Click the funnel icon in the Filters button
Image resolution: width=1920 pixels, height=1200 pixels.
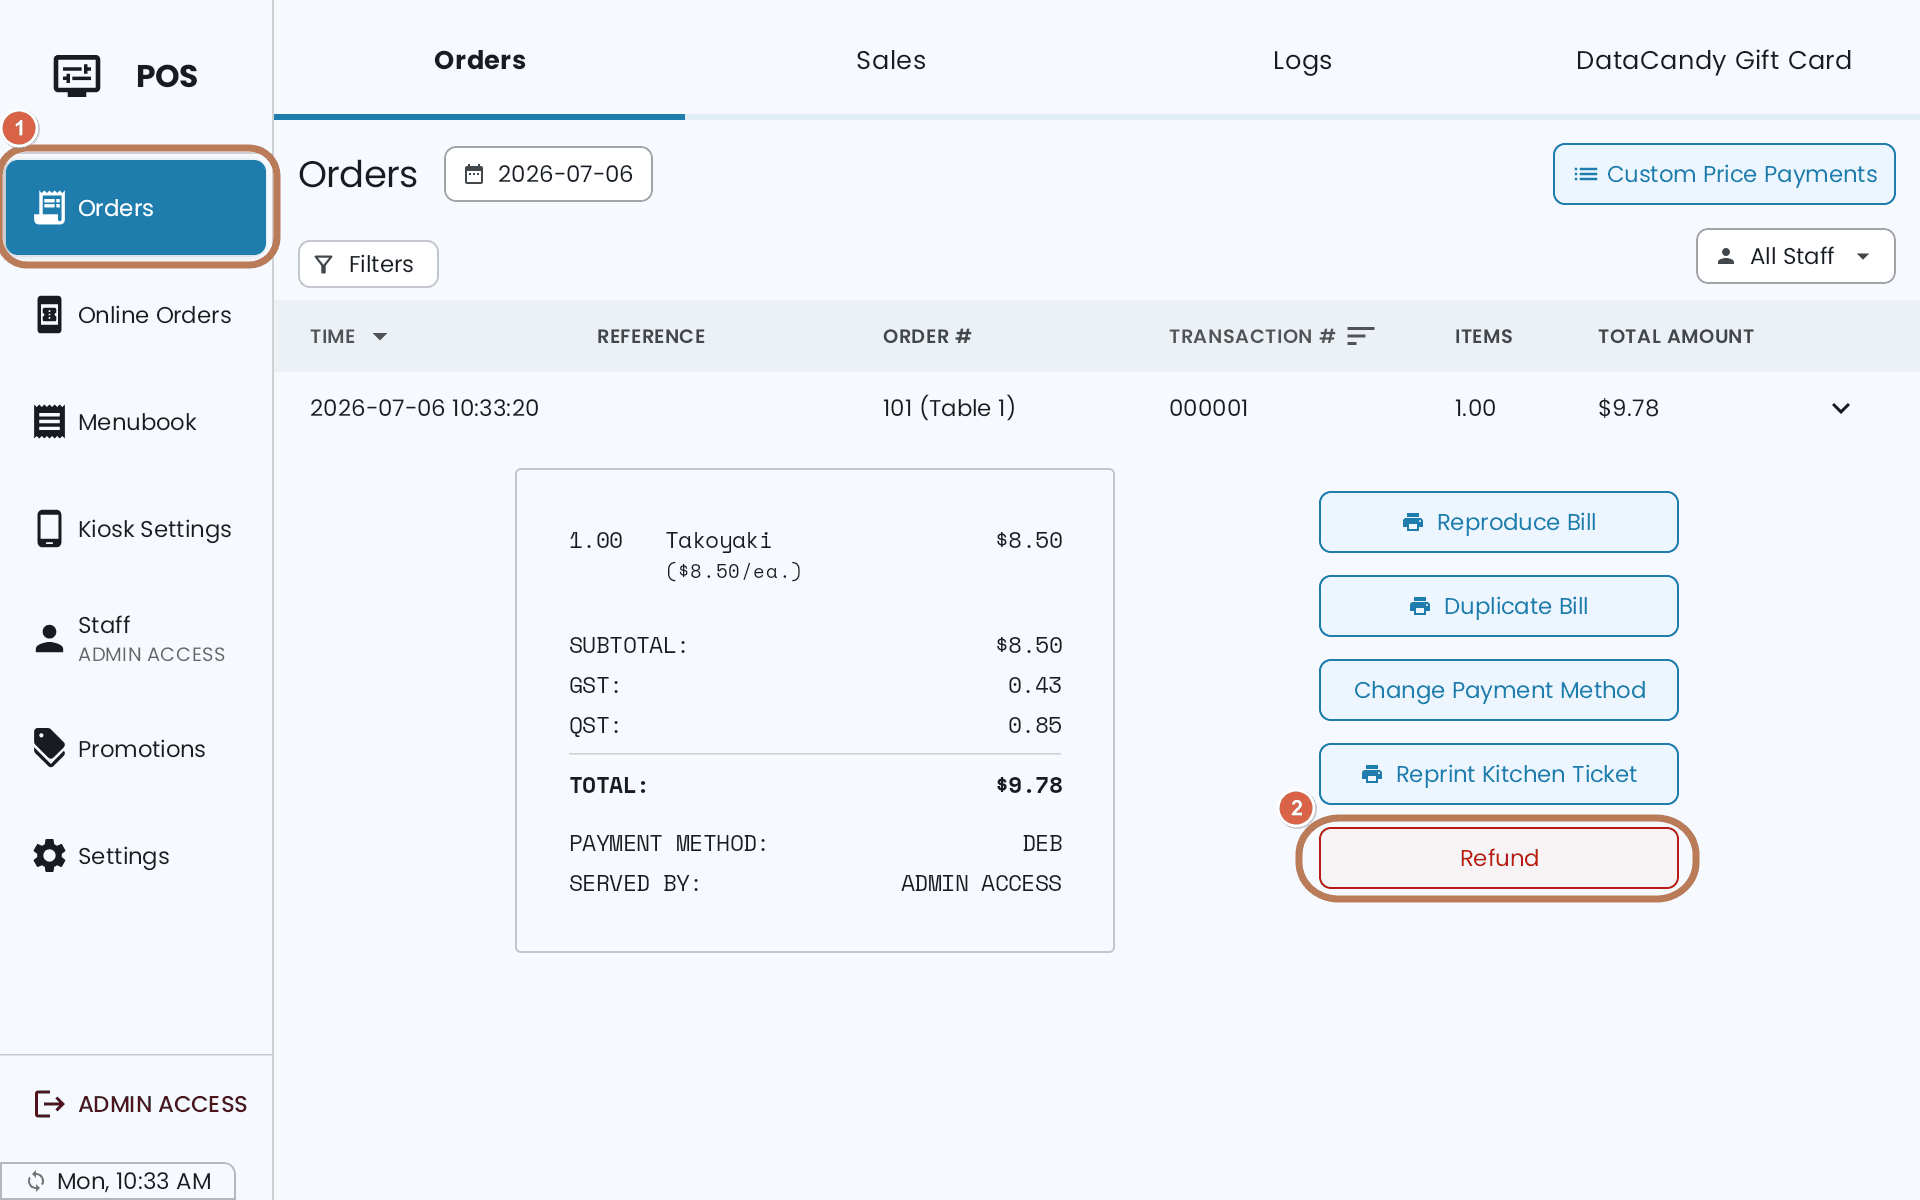point(323,264)
